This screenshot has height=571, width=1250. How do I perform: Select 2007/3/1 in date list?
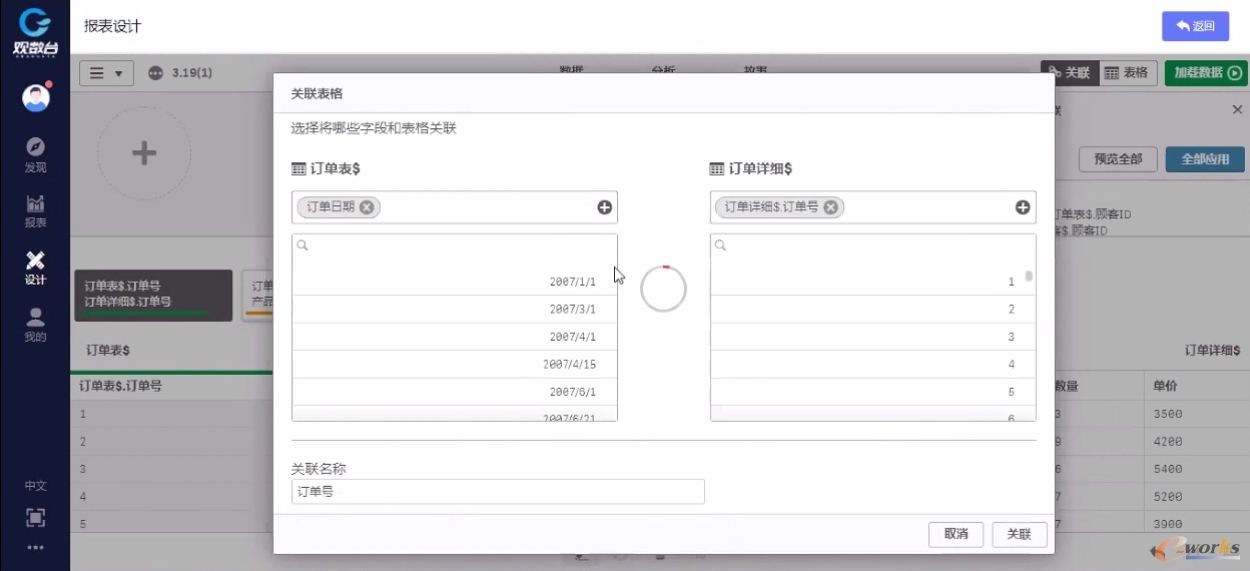point(455,310)
